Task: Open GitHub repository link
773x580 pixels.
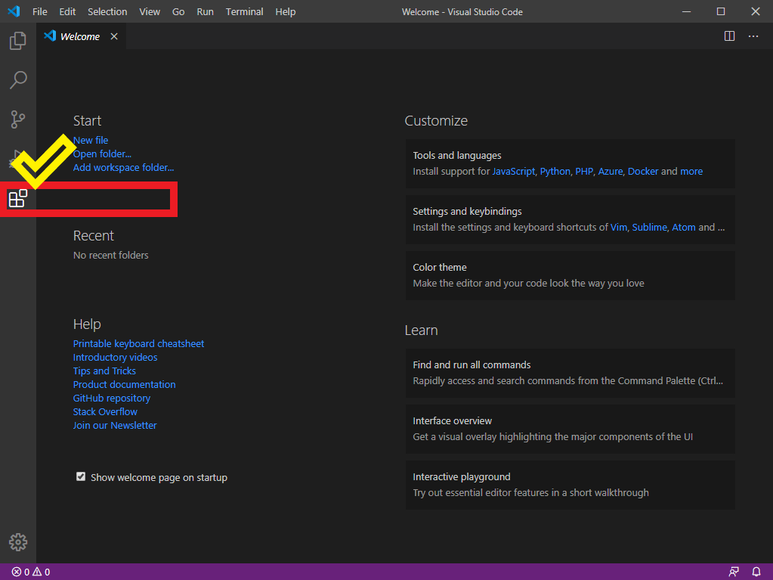Action: click(x=111, y=398)
